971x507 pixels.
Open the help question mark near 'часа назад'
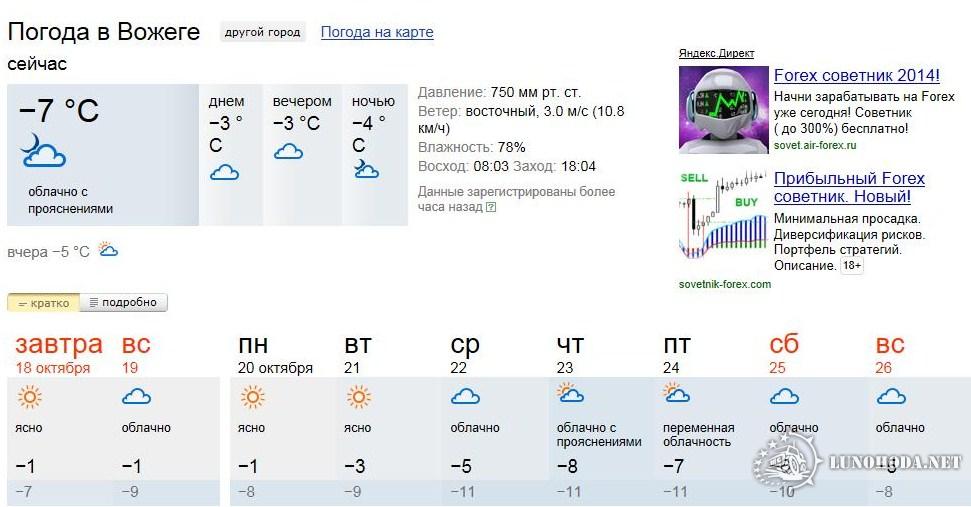click(491, 207)
